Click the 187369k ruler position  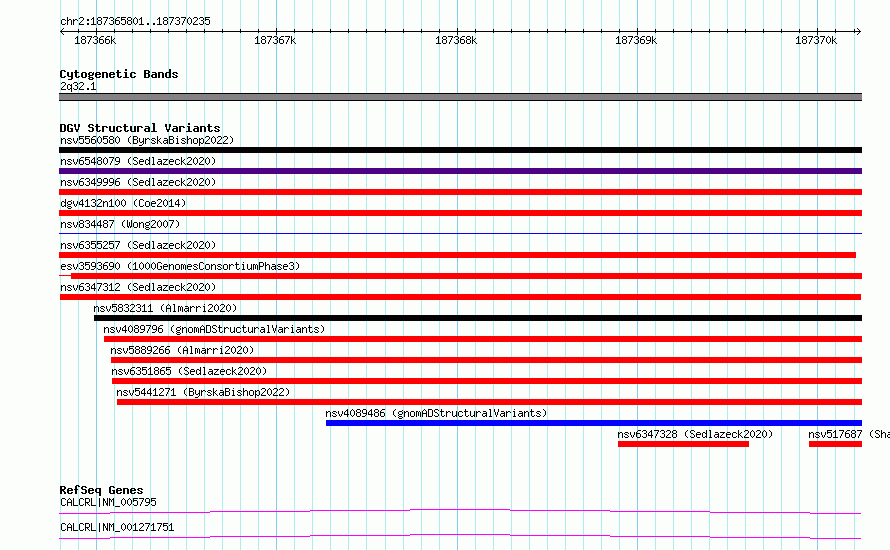[636, 40]
